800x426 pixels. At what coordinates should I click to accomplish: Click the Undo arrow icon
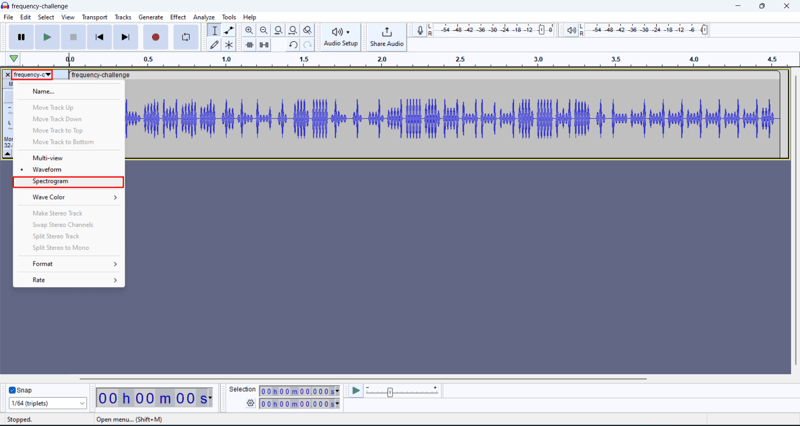coord(293,45)
